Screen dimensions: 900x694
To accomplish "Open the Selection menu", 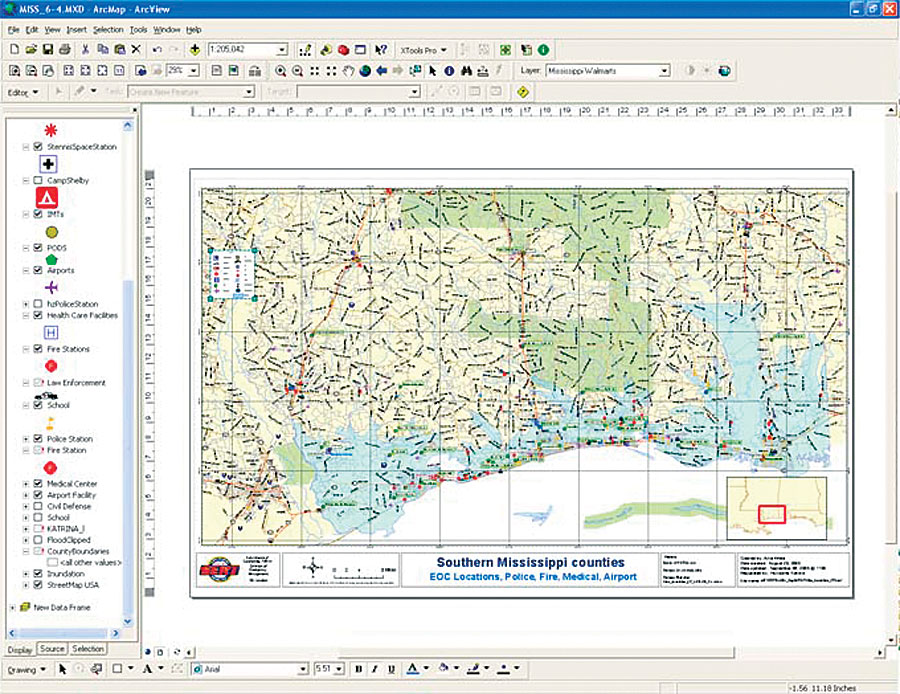I will (108, 30).
